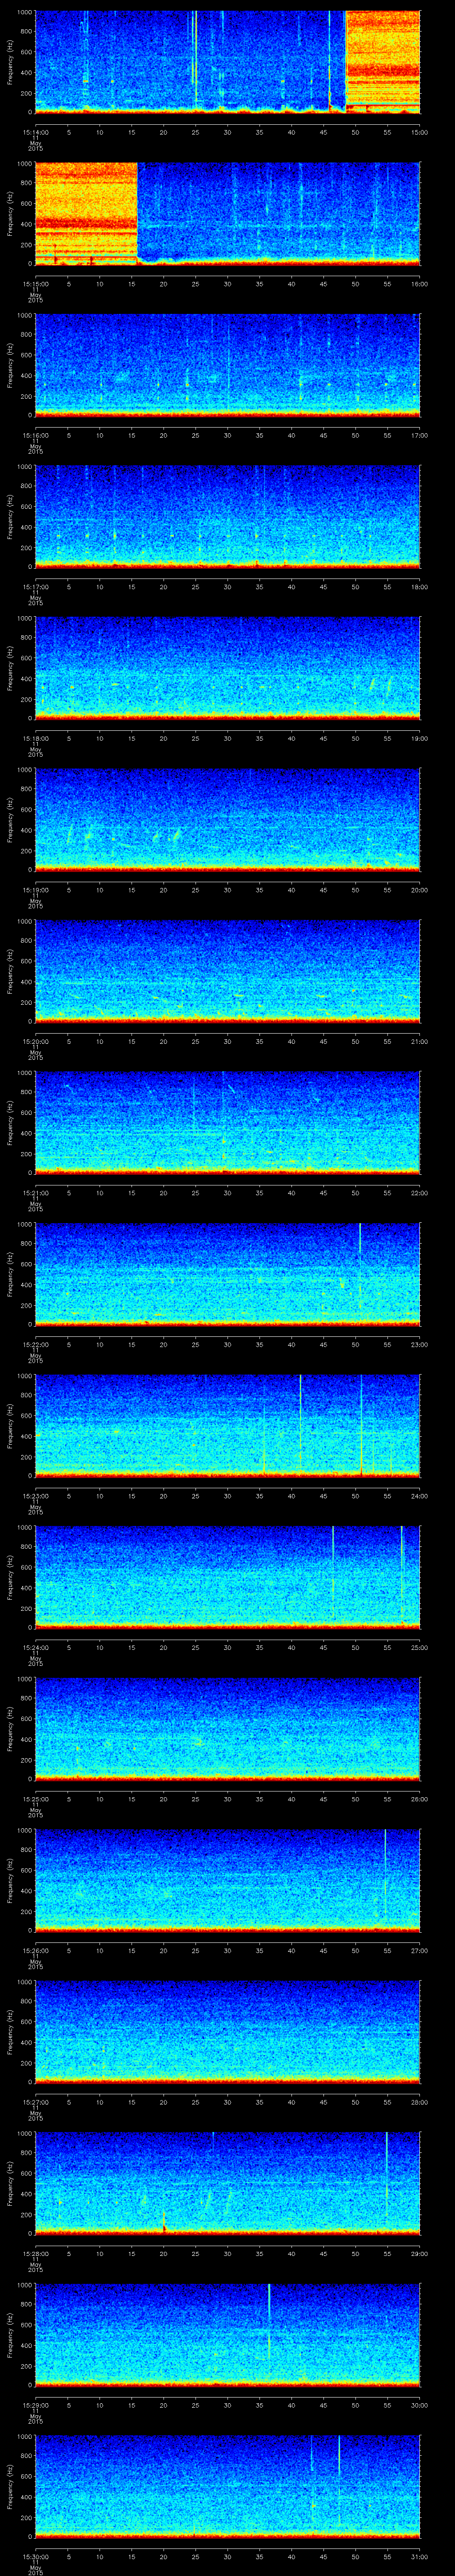
Task: Click the 15:25:00 start time label
Action: tap(35, 1799)
